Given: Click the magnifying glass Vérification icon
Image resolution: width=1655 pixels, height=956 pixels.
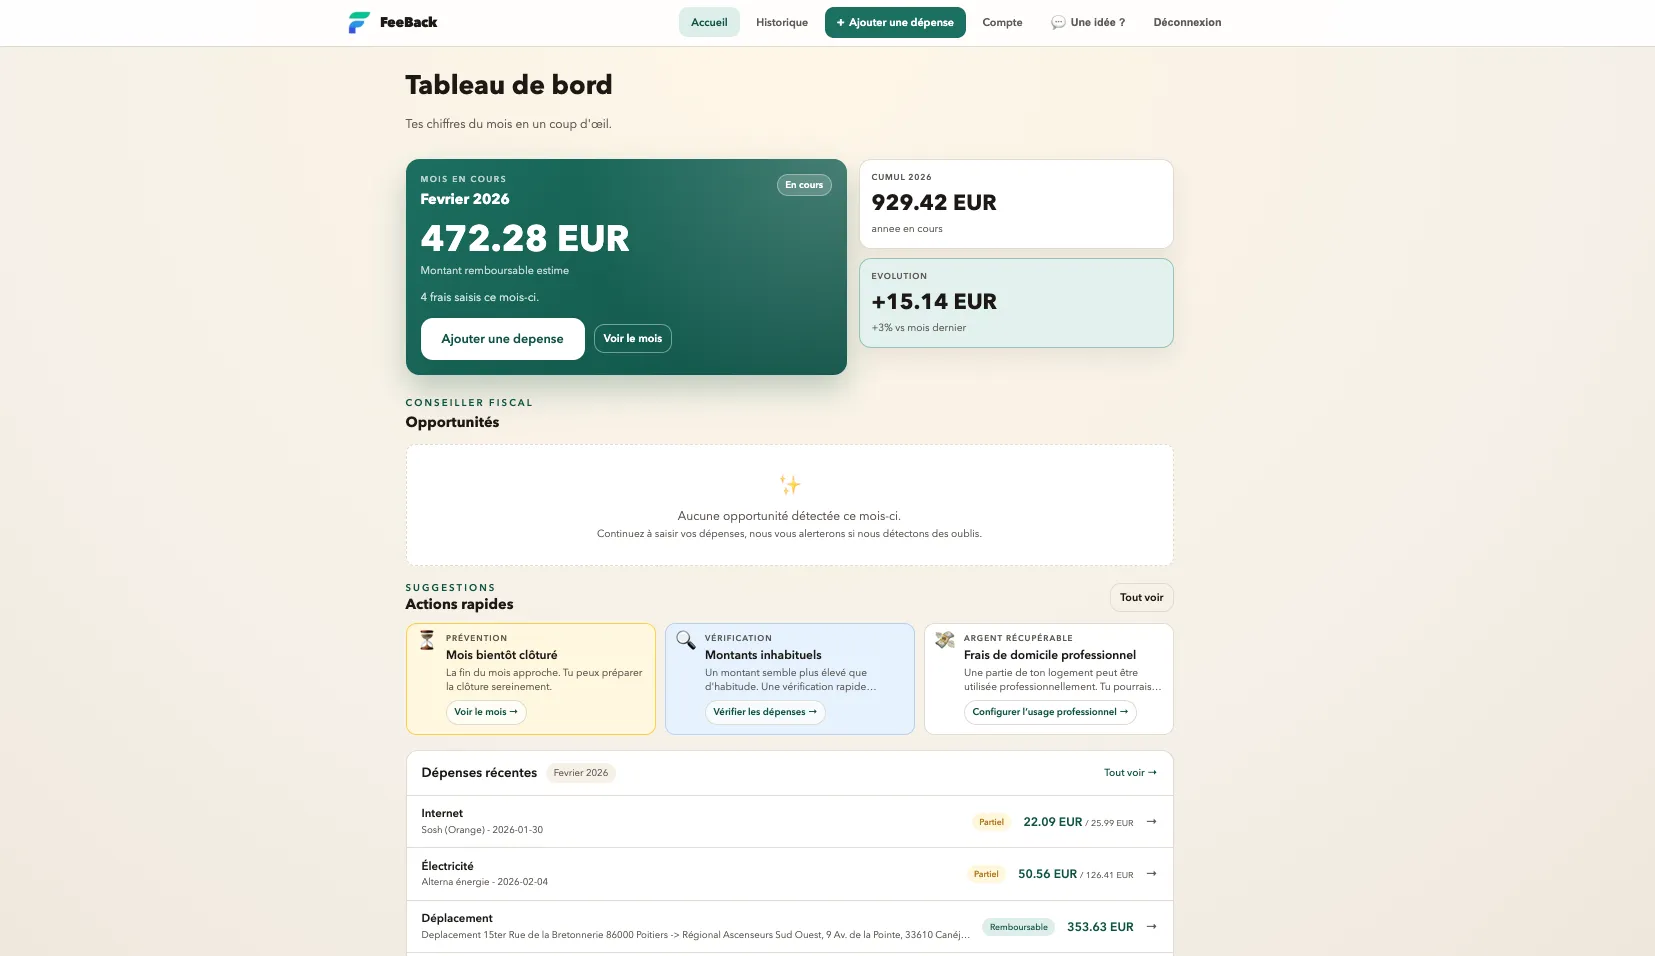Looking at the screenshot, I should click(x=686, y=640).
